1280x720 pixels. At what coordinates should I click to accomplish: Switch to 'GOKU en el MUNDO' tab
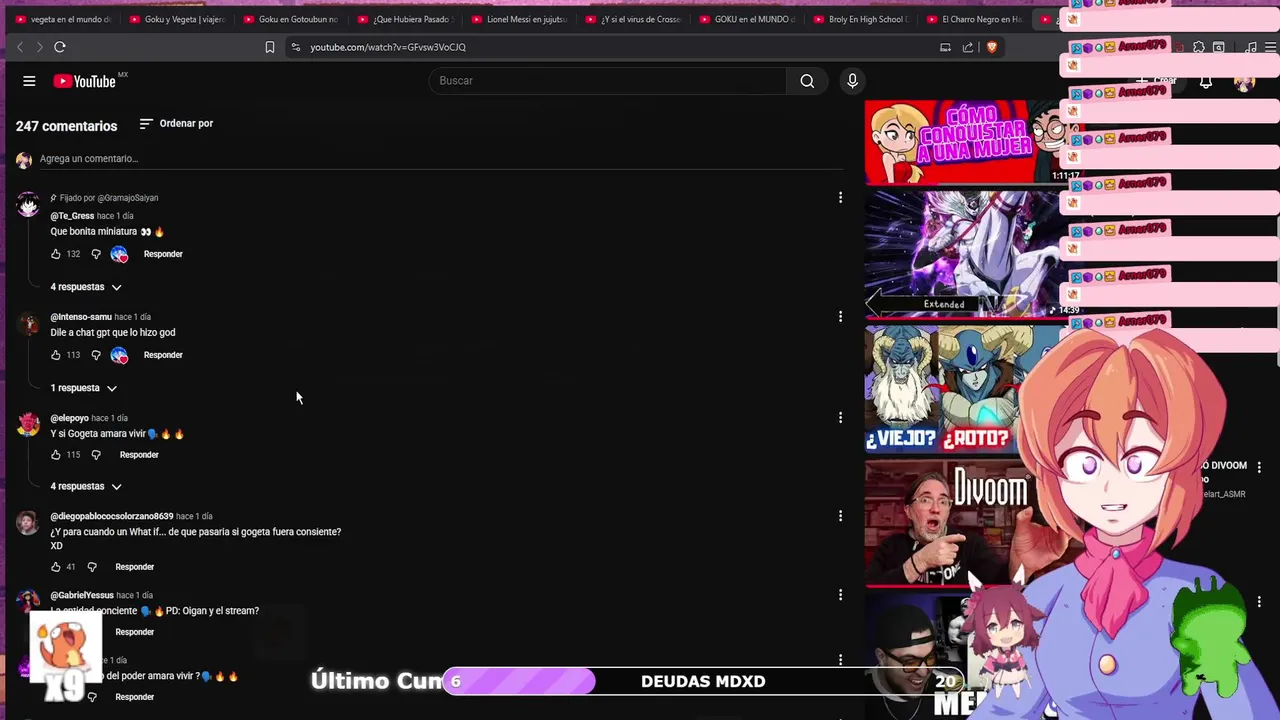[749, 19]
